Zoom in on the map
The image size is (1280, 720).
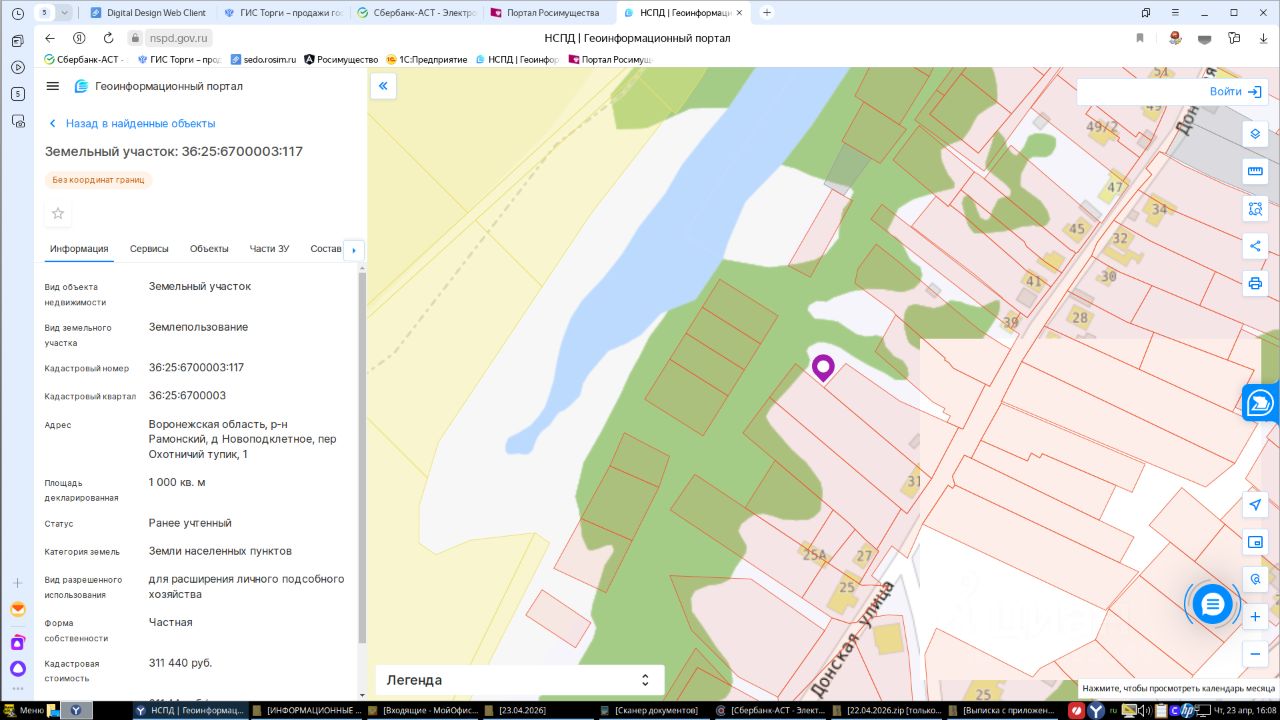(1255, 617)
